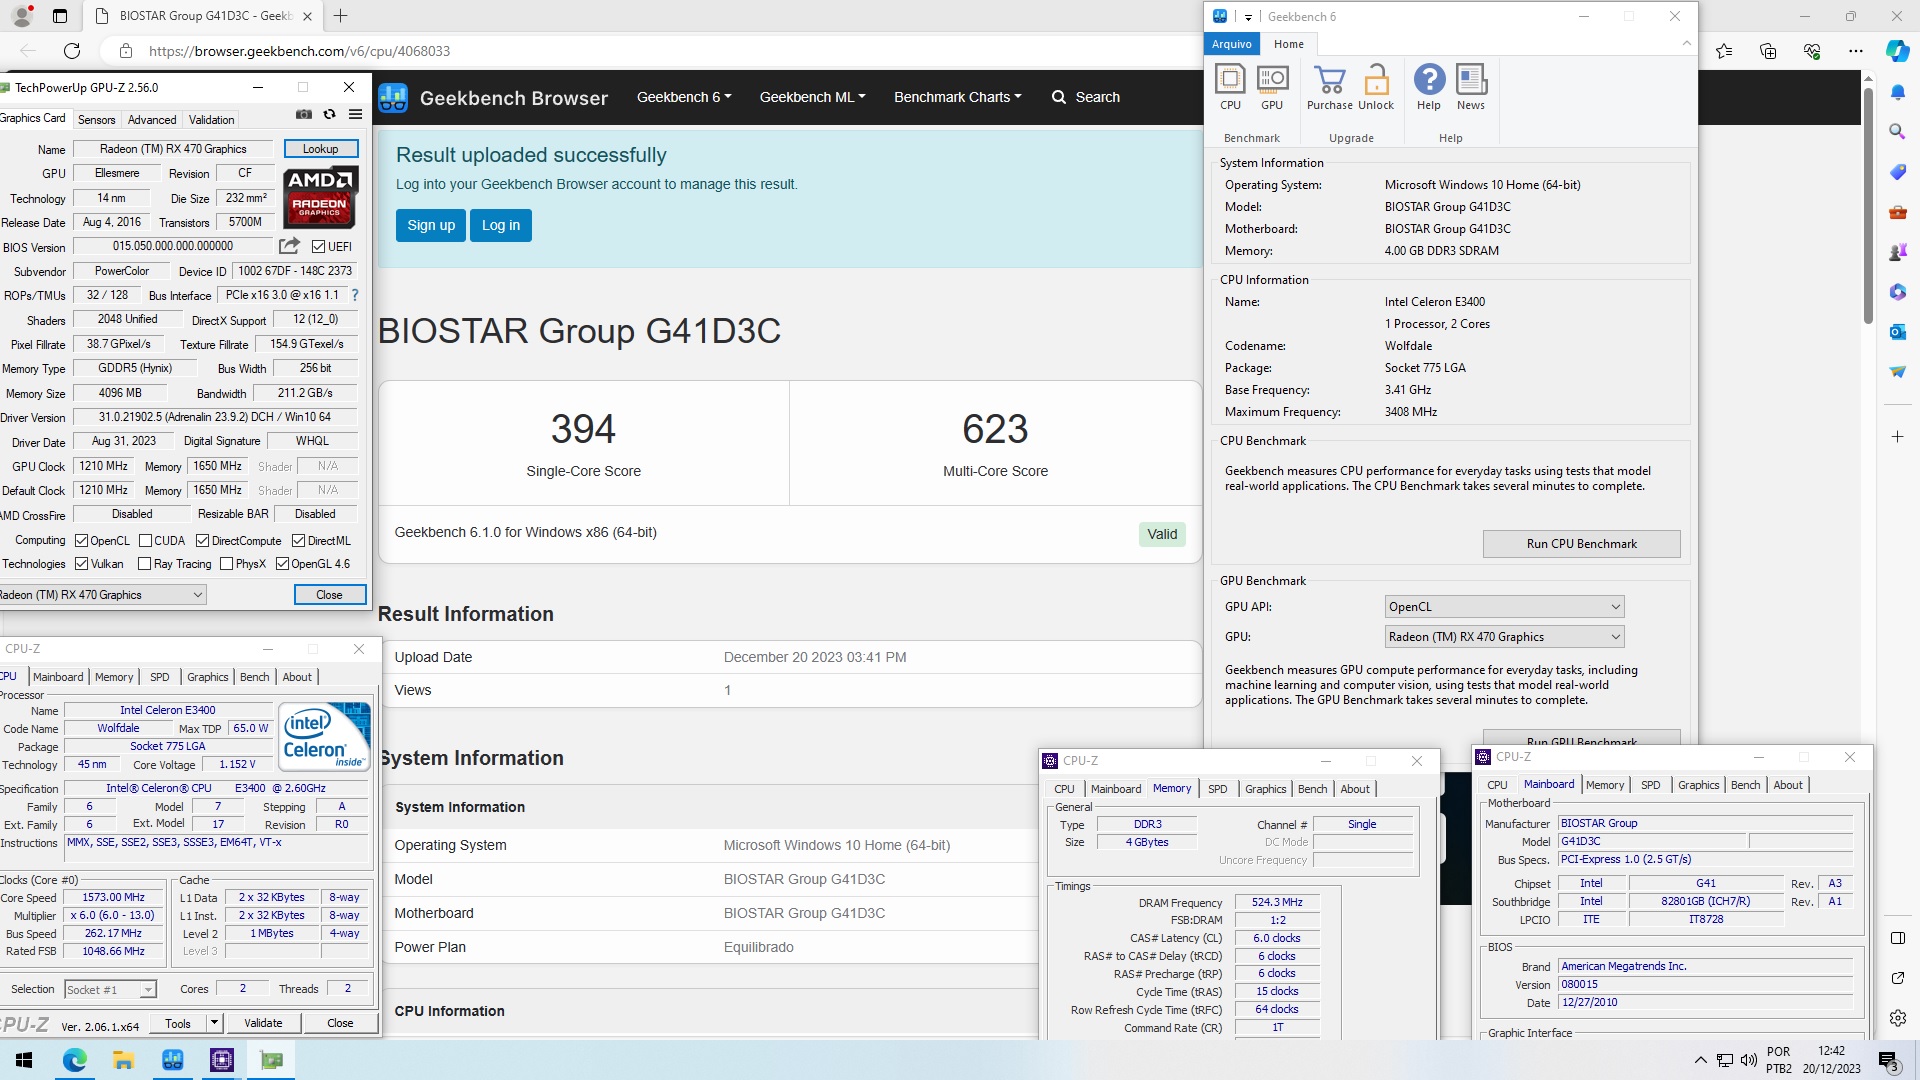Open Microsoft Edge from the taskbar
This screenshot has width=1920, height=1080.
(74, 1060)
